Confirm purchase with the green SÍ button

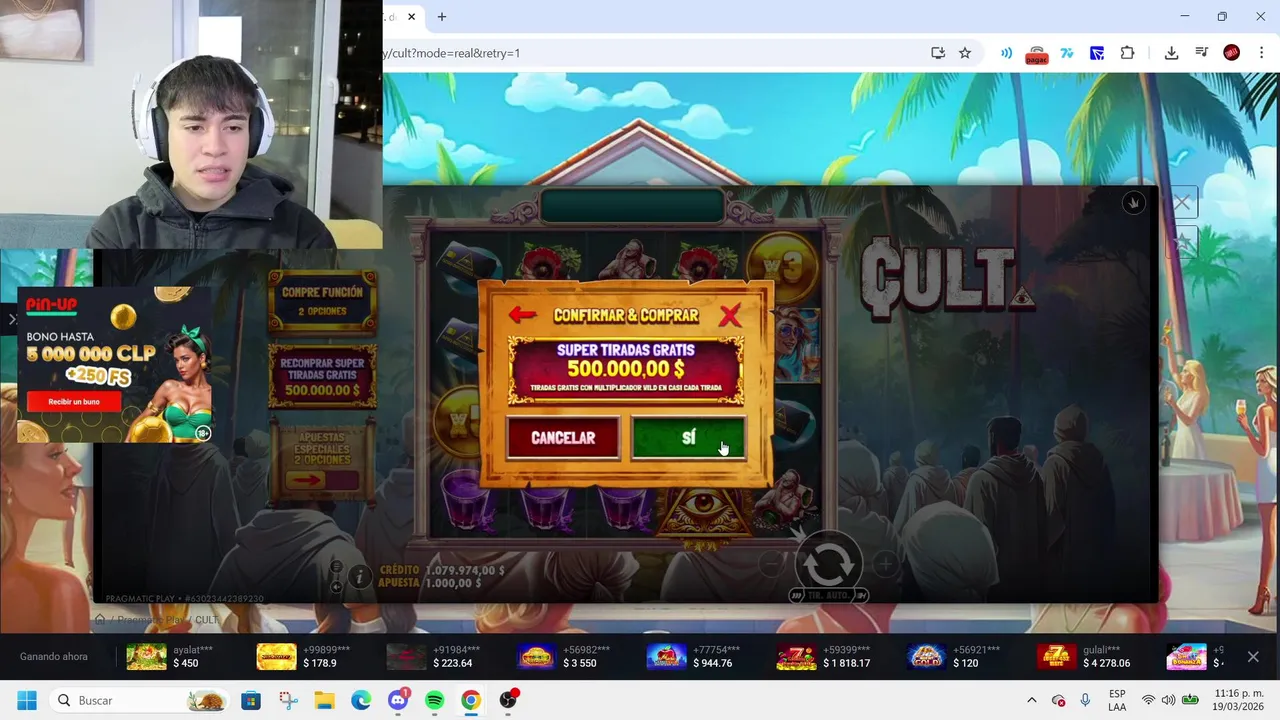688,438
